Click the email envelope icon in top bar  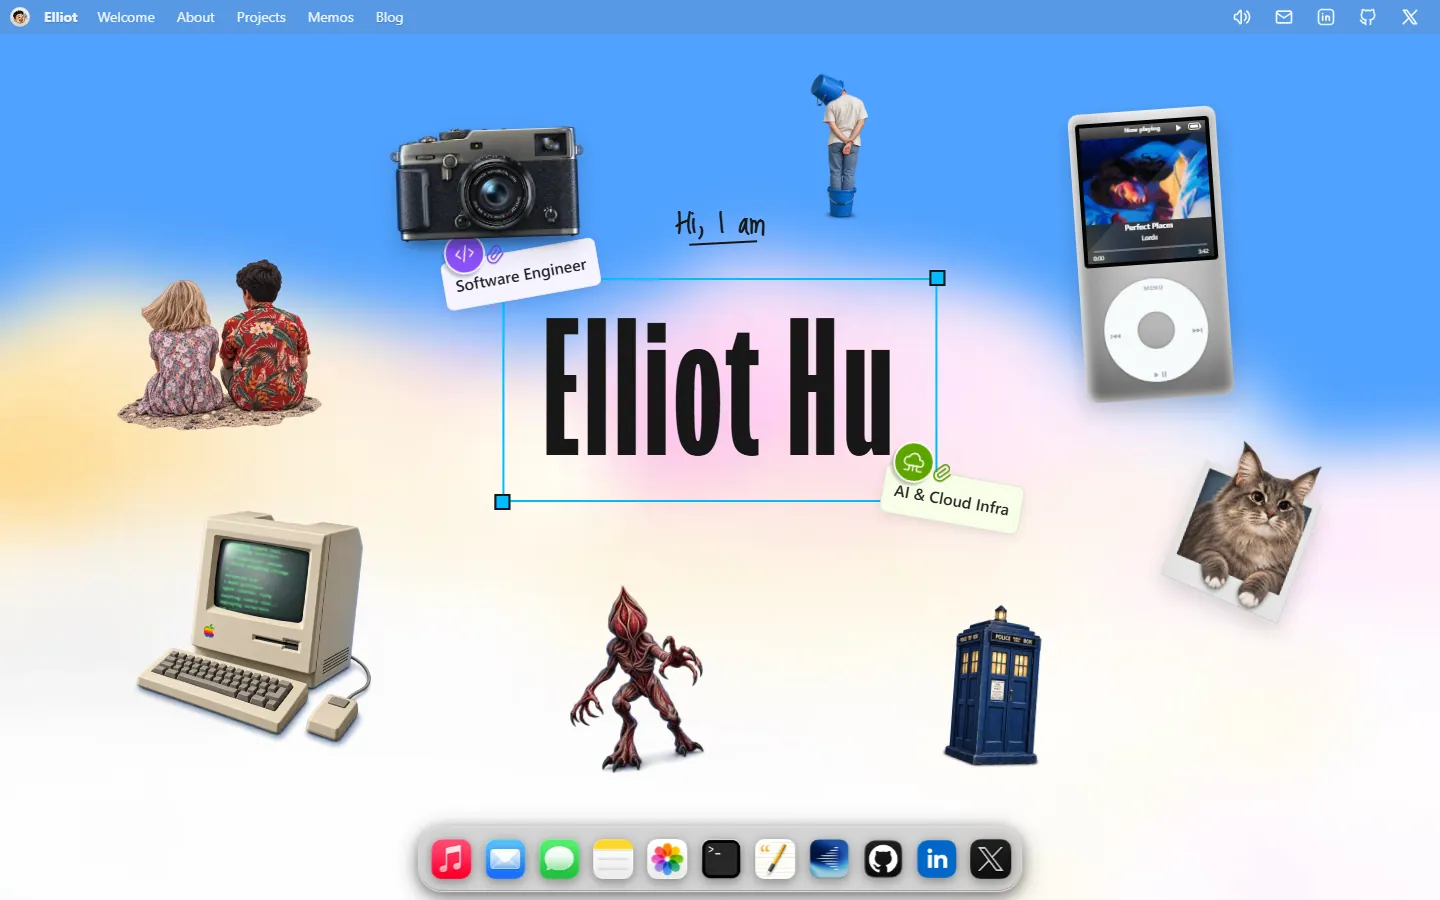click(x=1284, y=17)
